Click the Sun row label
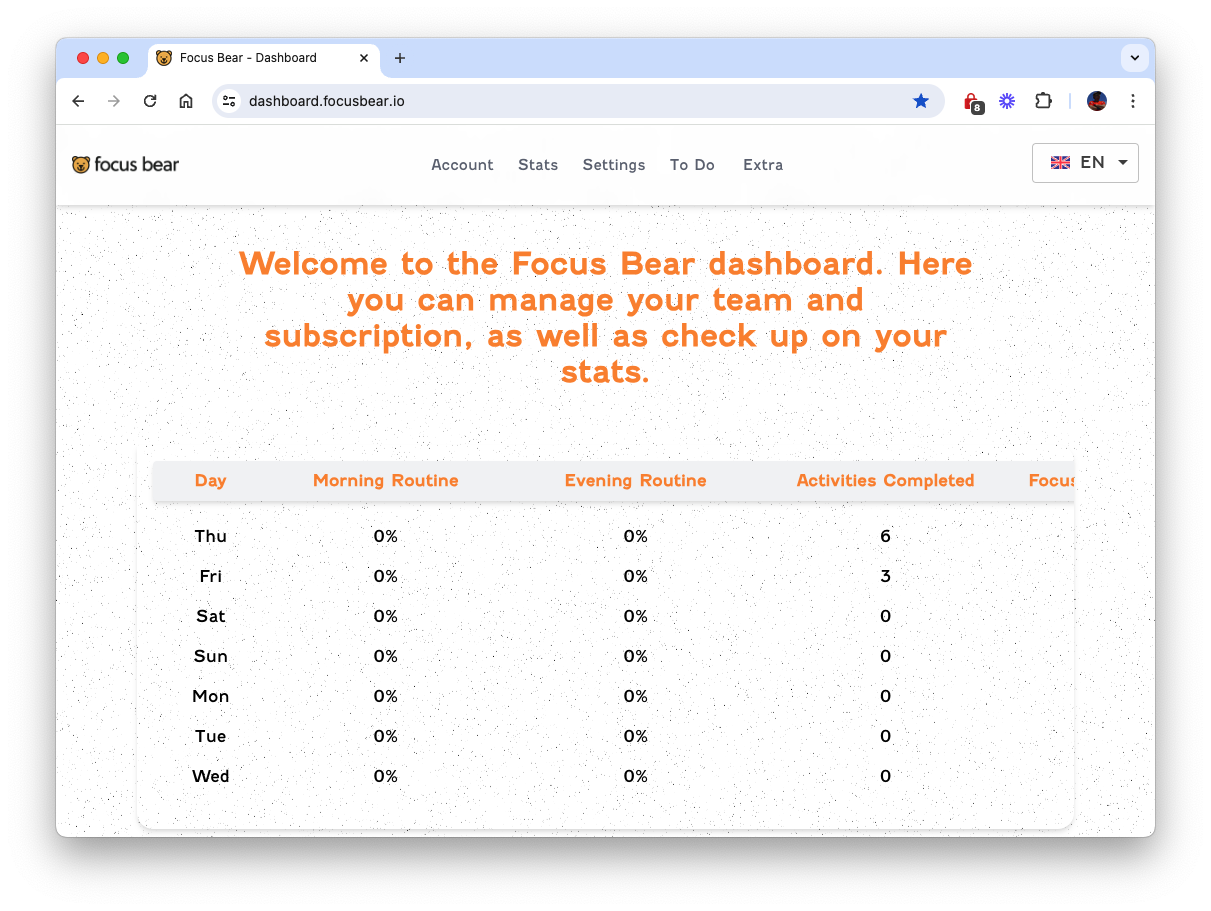Image resolution: width=1211 pixels, height=911 pixels. (x=211, y=656)
